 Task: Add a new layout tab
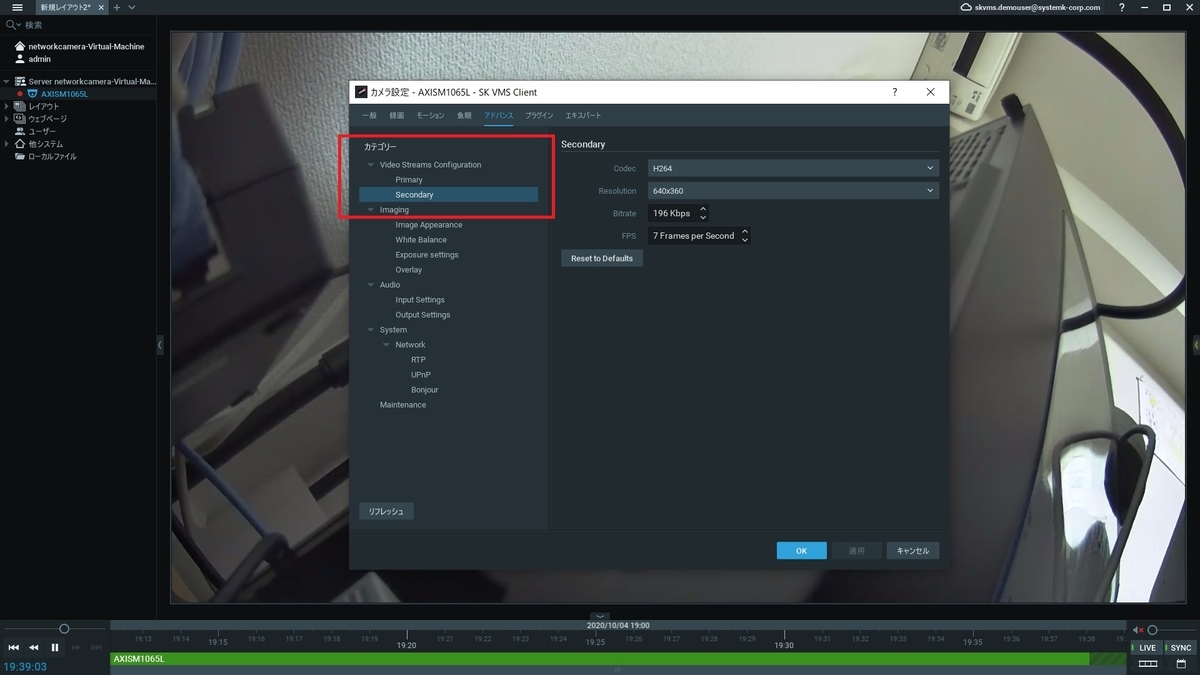[x=116, y=7]
